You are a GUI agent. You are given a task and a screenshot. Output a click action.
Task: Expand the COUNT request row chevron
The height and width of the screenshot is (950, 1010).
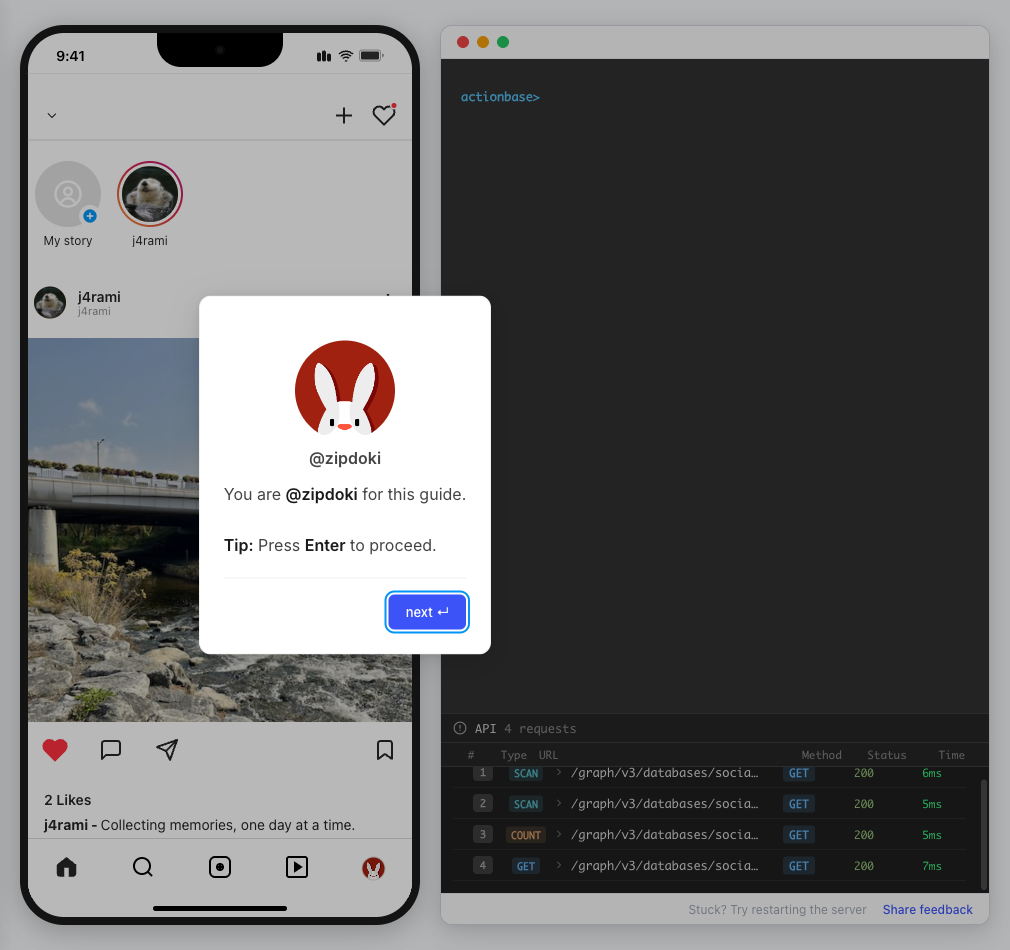pyautogui.click(x=559, y=835)
